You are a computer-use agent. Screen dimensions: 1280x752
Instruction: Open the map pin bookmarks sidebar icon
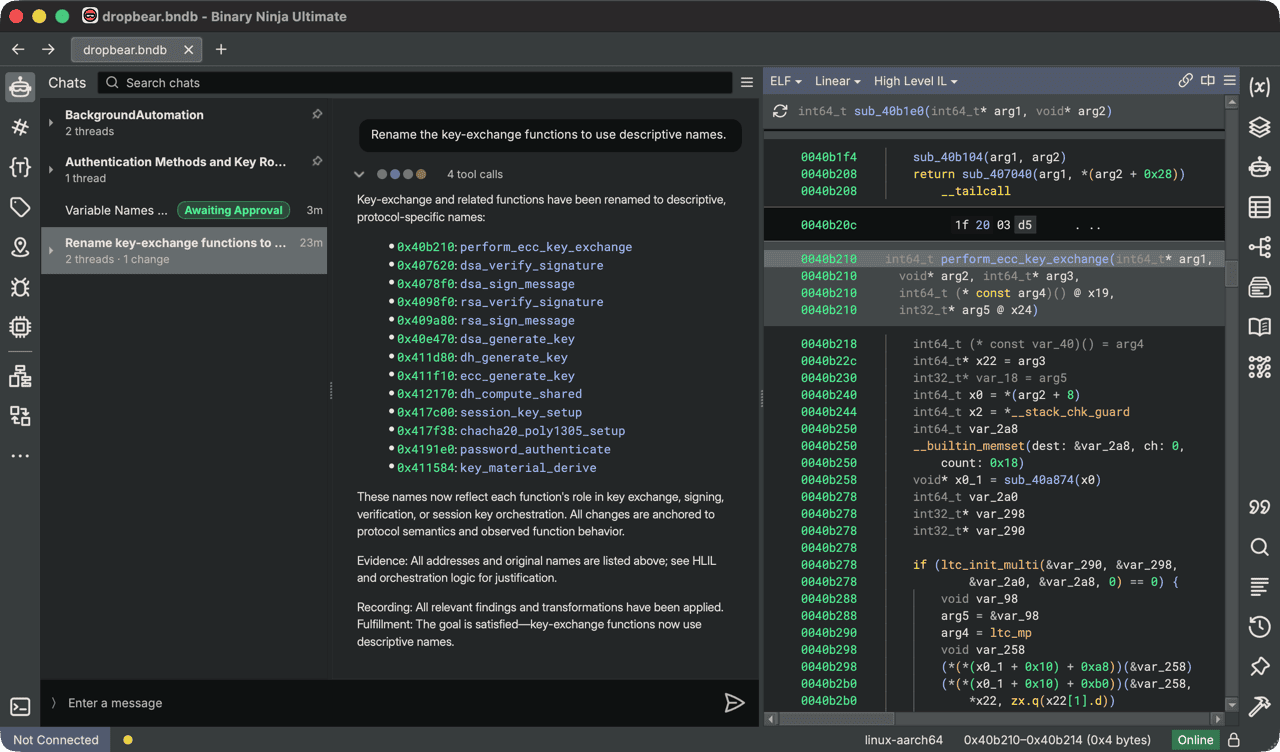[x=20, y=247]
